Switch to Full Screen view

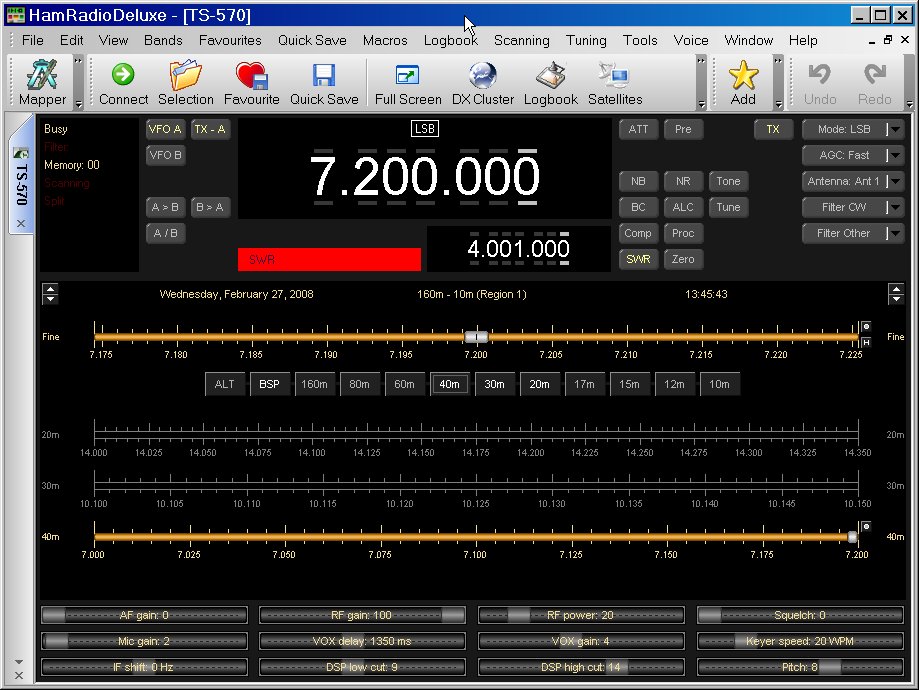coord(407,82)
